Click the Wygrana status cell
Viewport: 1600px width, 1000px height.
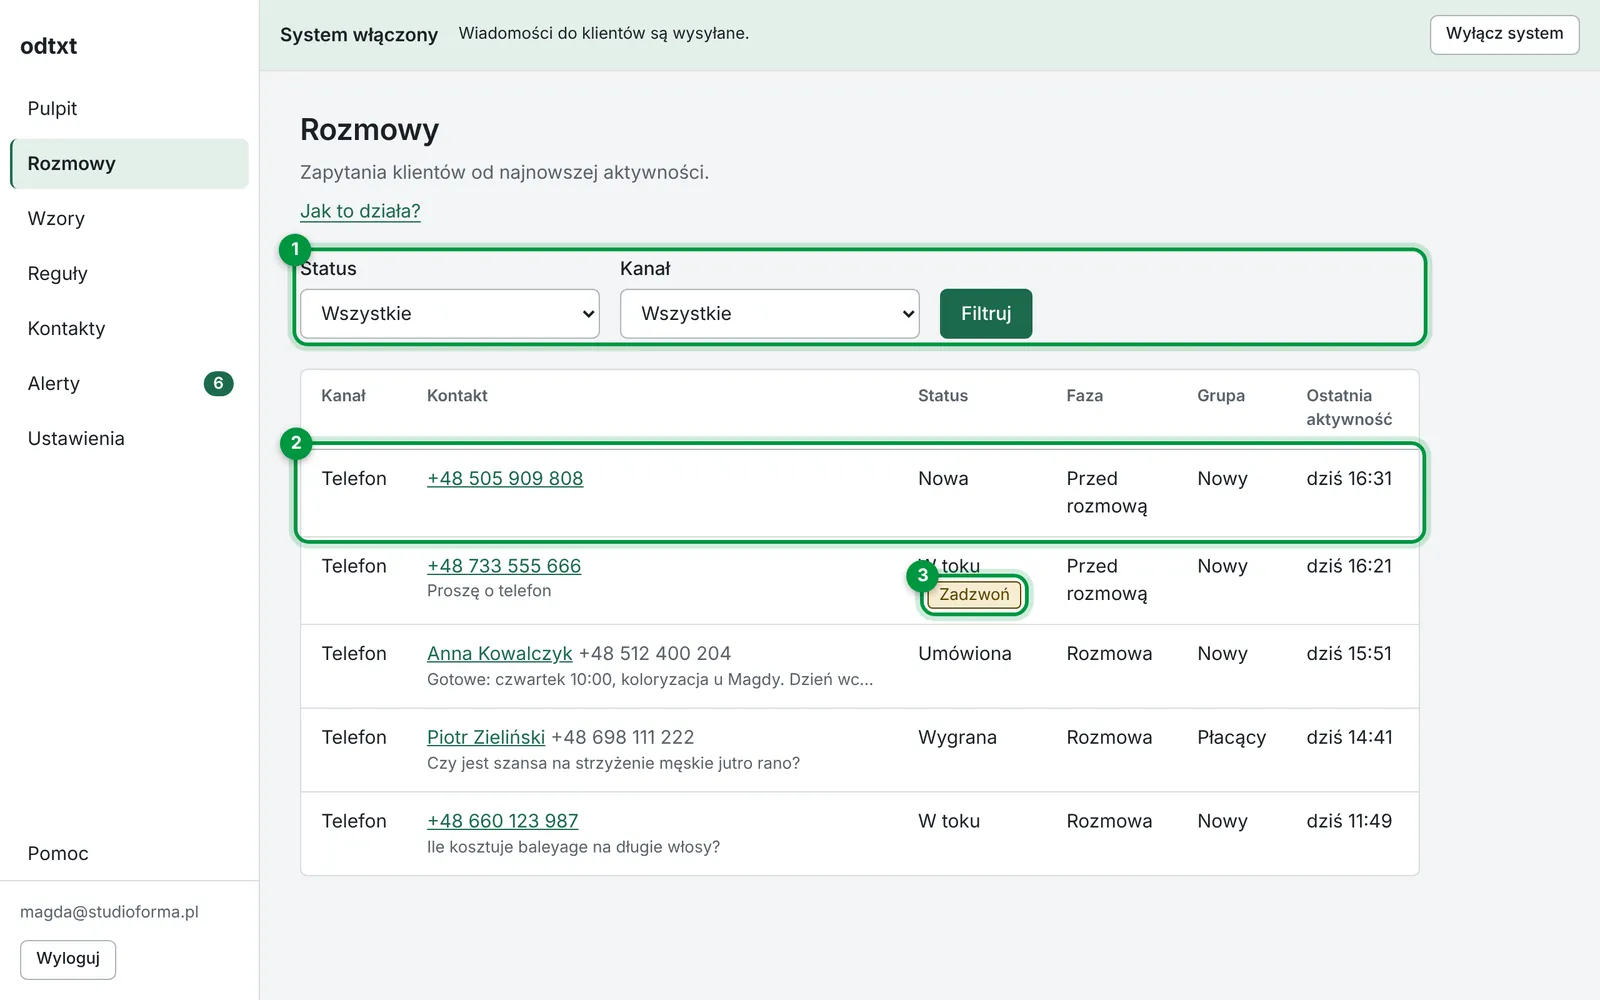(x=957, y=737)
